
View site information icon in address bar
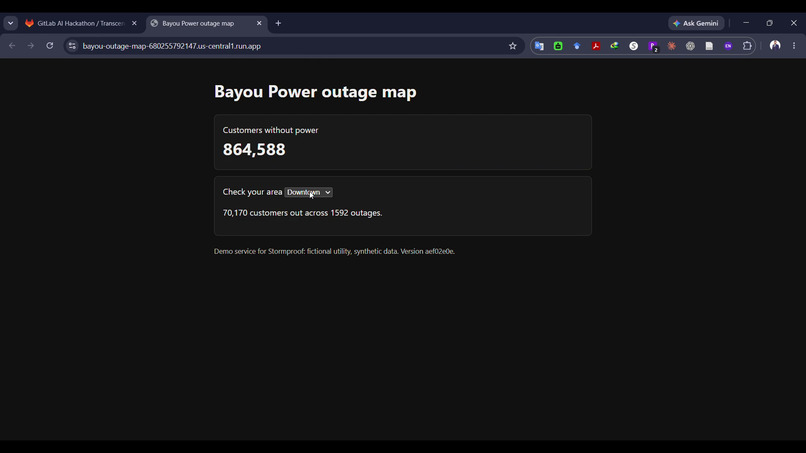(x=72, y=46)
